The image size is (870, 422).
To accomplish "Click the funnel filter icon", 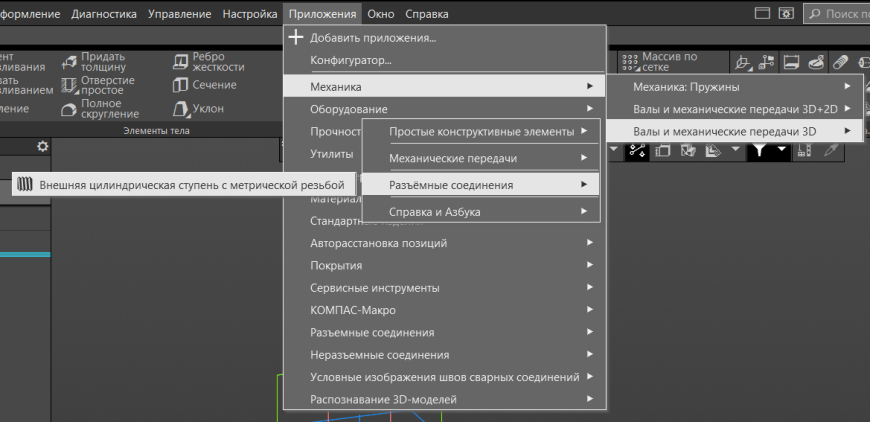I will tap(761, 150).
